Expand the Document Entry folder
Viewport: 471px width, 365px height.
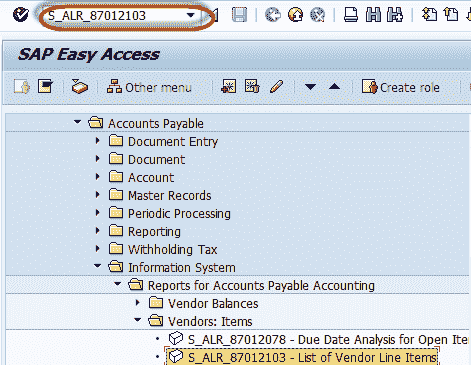tap(97, 141)
